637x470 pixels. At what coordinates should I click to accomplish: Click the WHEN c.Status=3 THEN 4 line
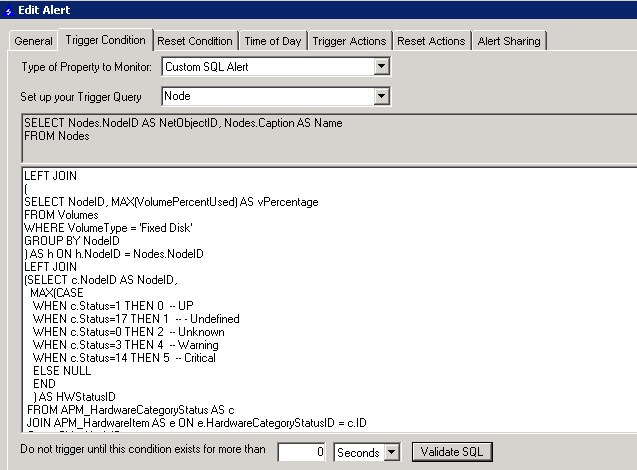[x=126, y=345]
